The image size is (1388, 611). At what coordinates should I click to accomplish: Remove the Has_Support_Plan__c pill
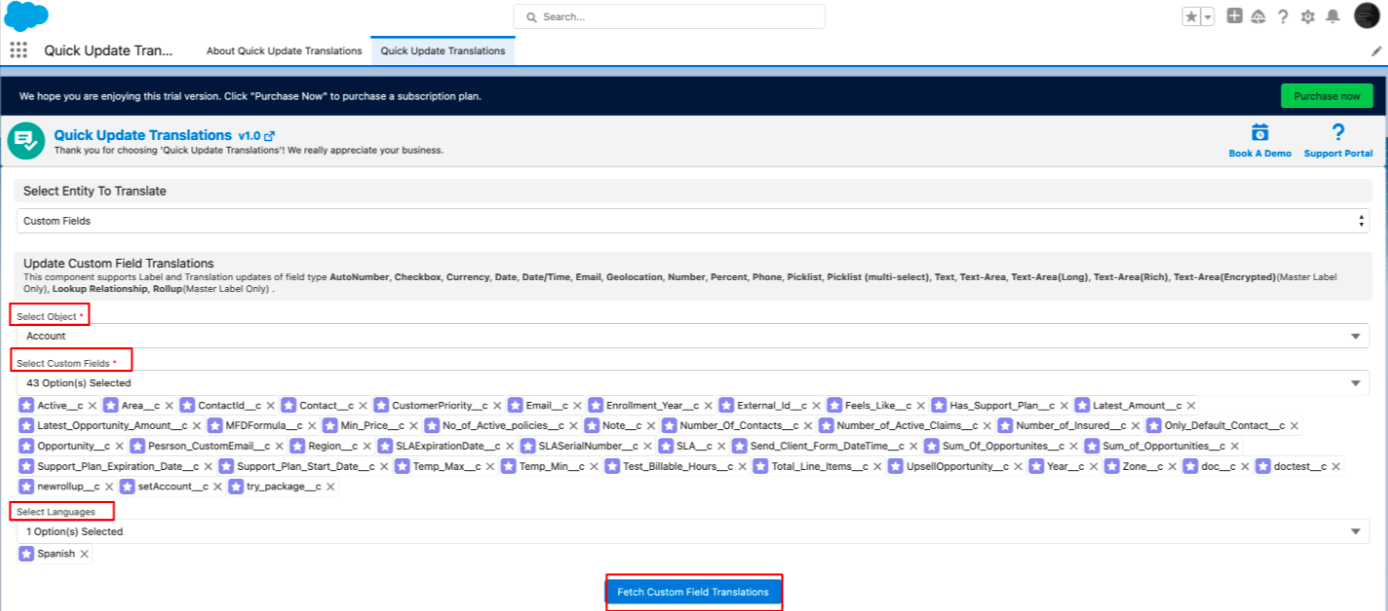point(1063,406)
